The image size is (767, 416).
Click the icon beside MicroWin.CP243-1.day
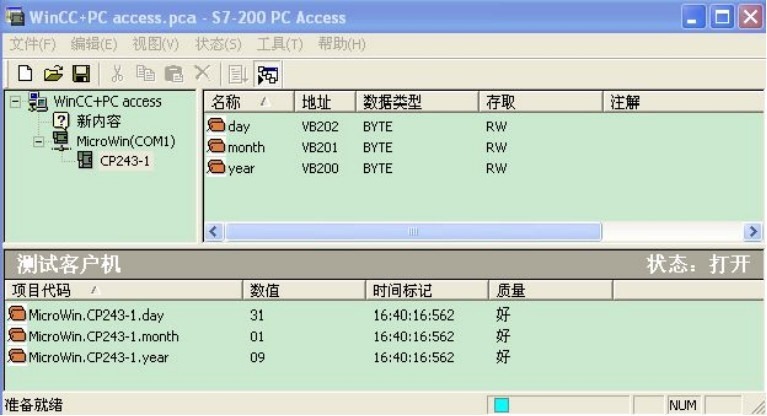point(17,314)
